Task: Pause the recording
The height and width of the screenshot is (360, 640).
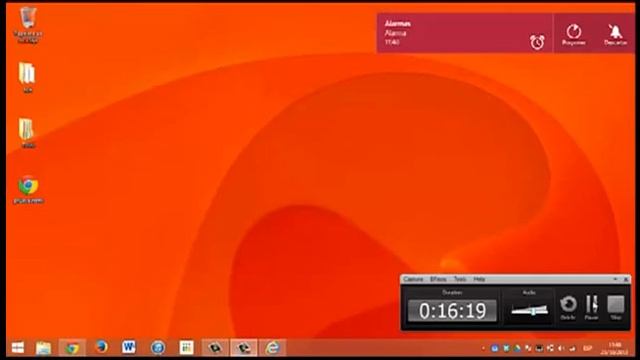Action: pyautogui.click(x=591, y=307)
